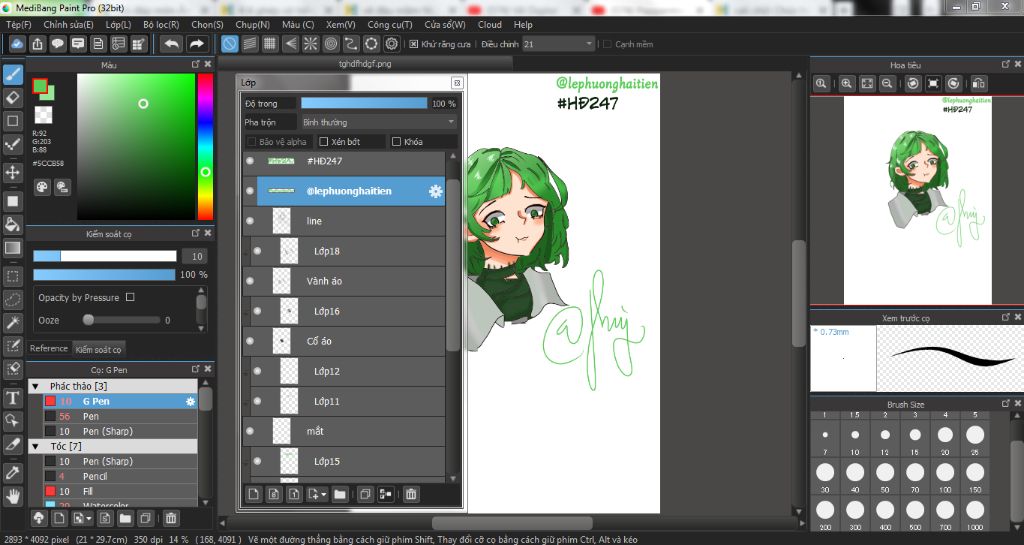Viewport: 1024px width, 545px height.
Task: Click the Undo arrow in toolbar
Action: coord(172,44)
